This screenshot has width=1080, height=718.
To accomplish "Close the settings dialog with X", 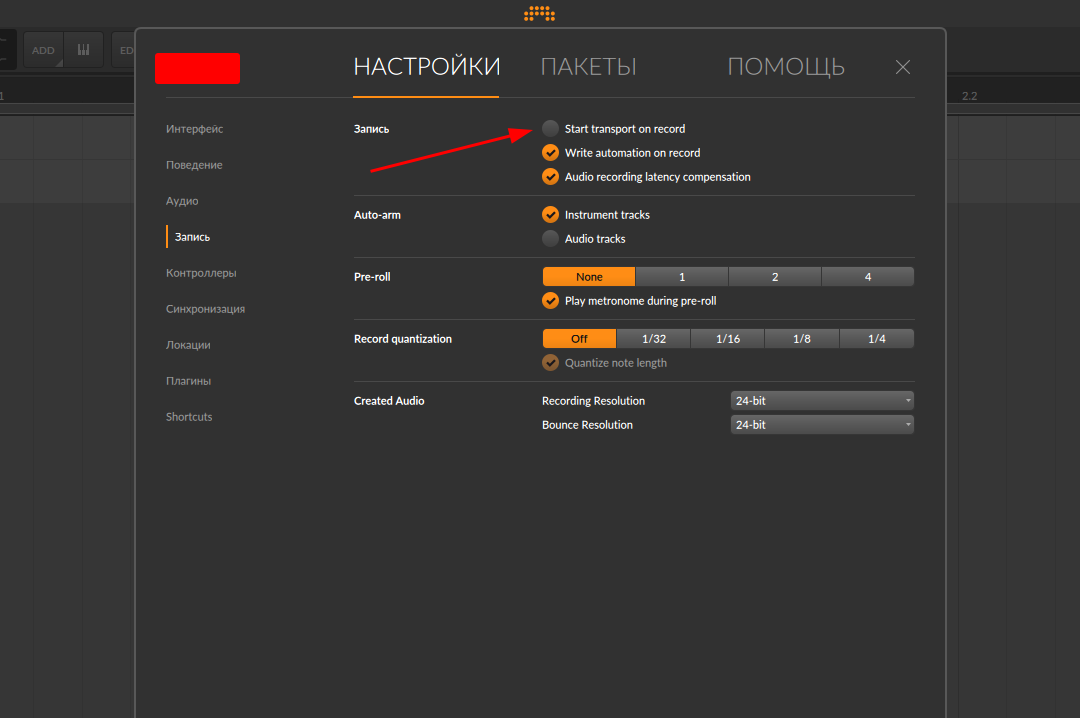I will (x=902, y=67).
